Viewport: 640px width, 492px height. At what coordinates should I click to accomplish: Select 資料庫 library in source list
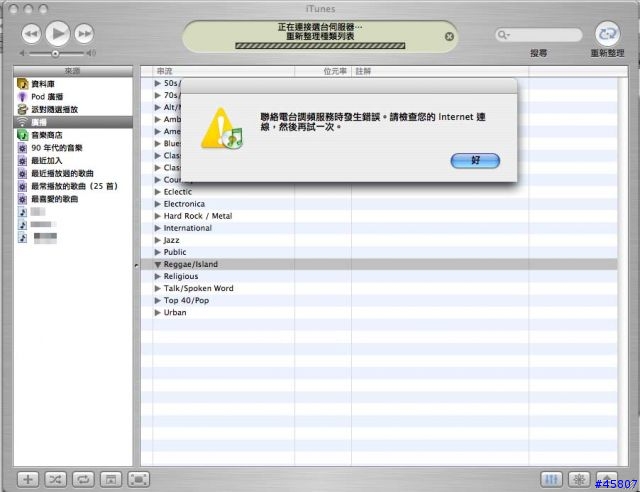pos(73,84)
